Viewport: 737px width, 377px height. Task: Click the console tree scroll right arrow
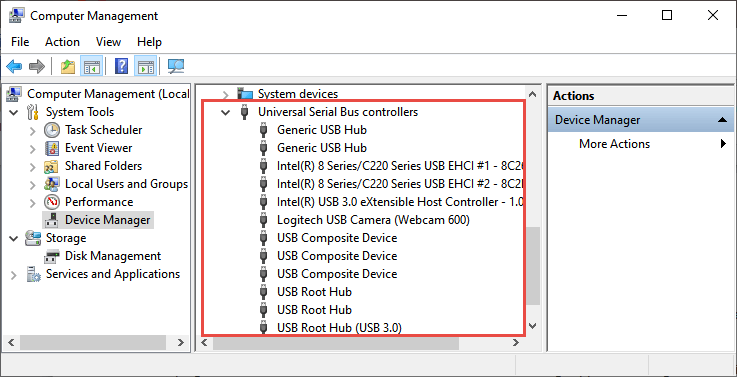pos(180,343)
